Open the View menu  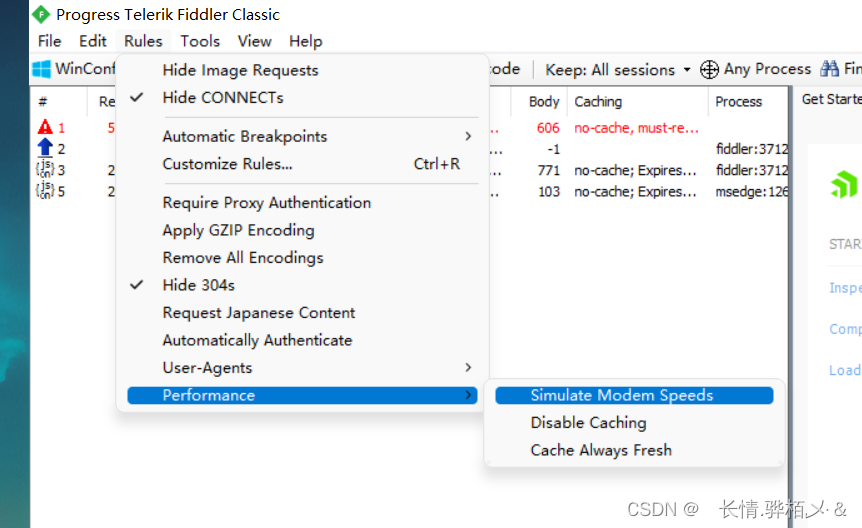(254, 41)
